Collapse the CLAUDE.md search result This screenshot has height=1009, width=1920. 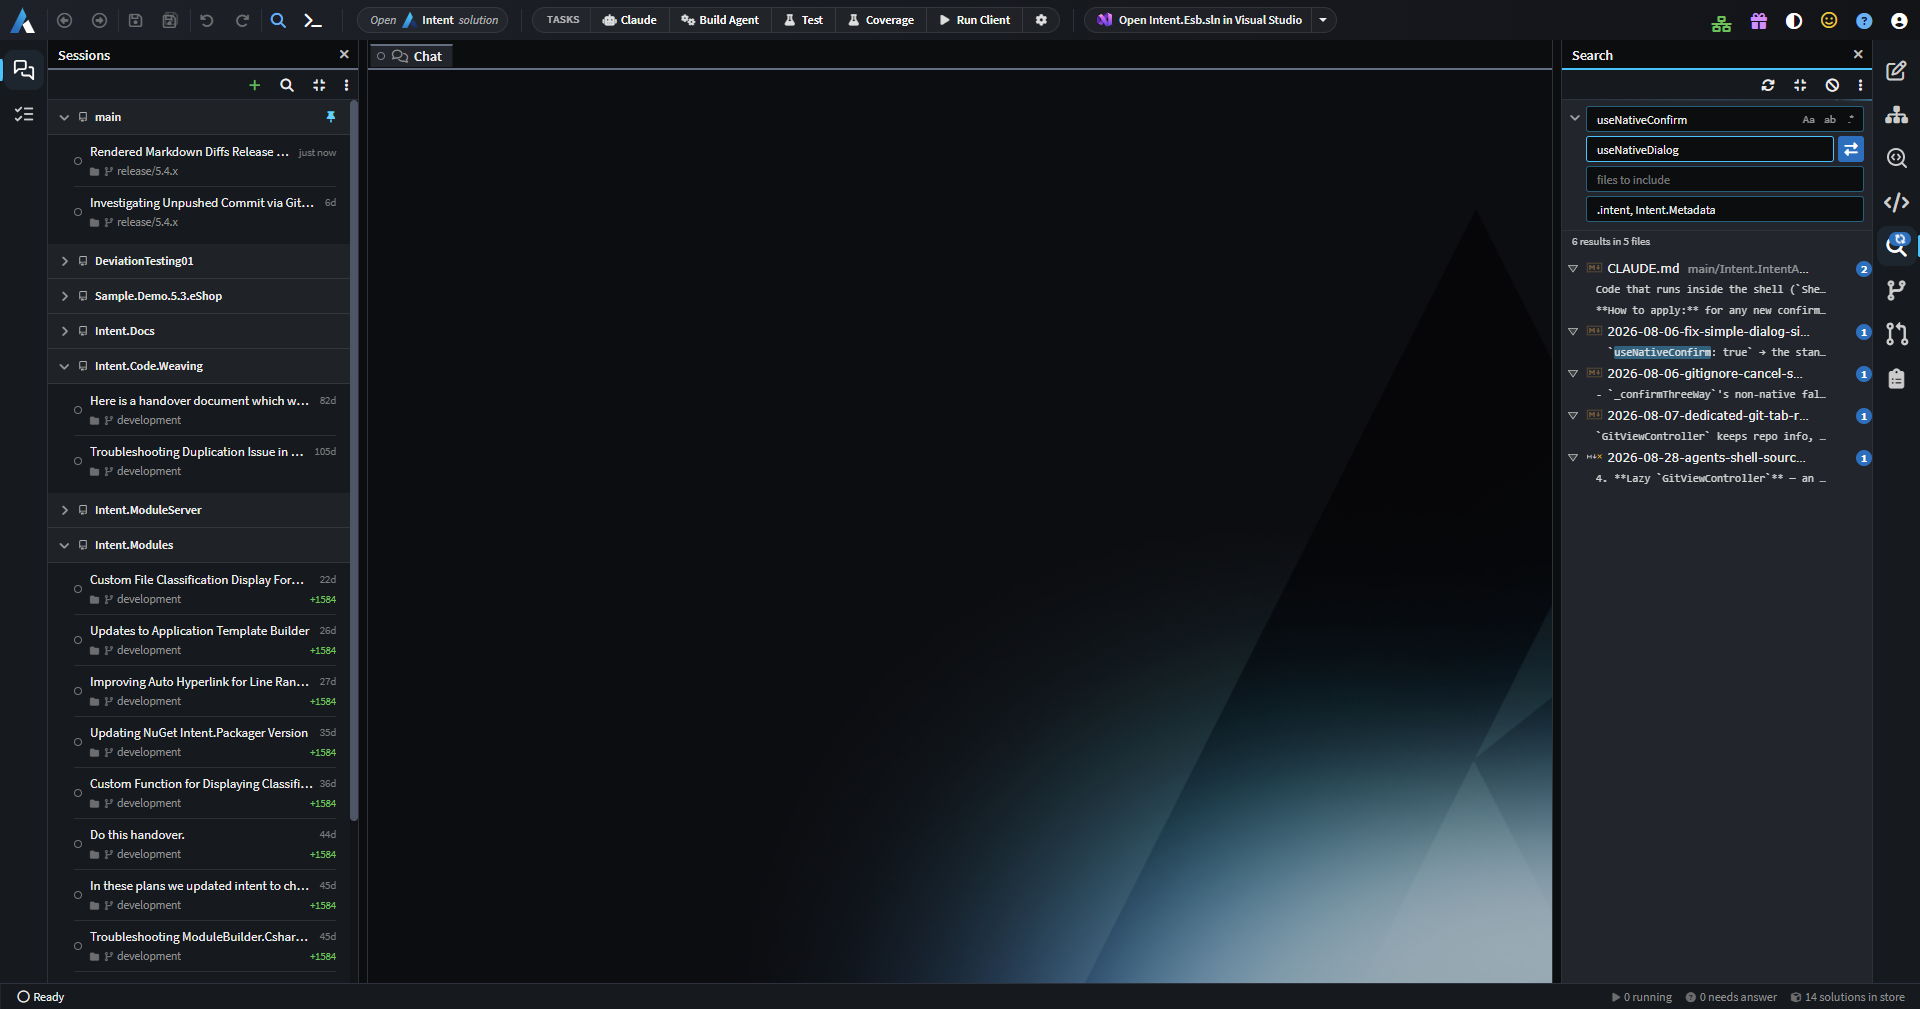pos(1573,269)
